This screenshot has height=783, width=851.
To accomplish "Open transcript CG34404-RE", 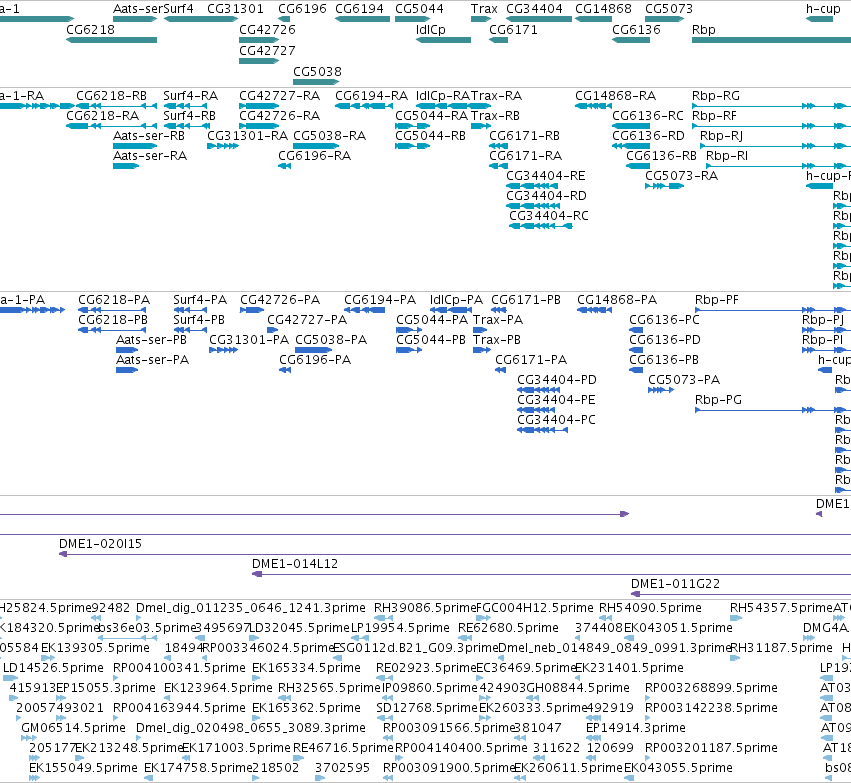I will [546, 176].
